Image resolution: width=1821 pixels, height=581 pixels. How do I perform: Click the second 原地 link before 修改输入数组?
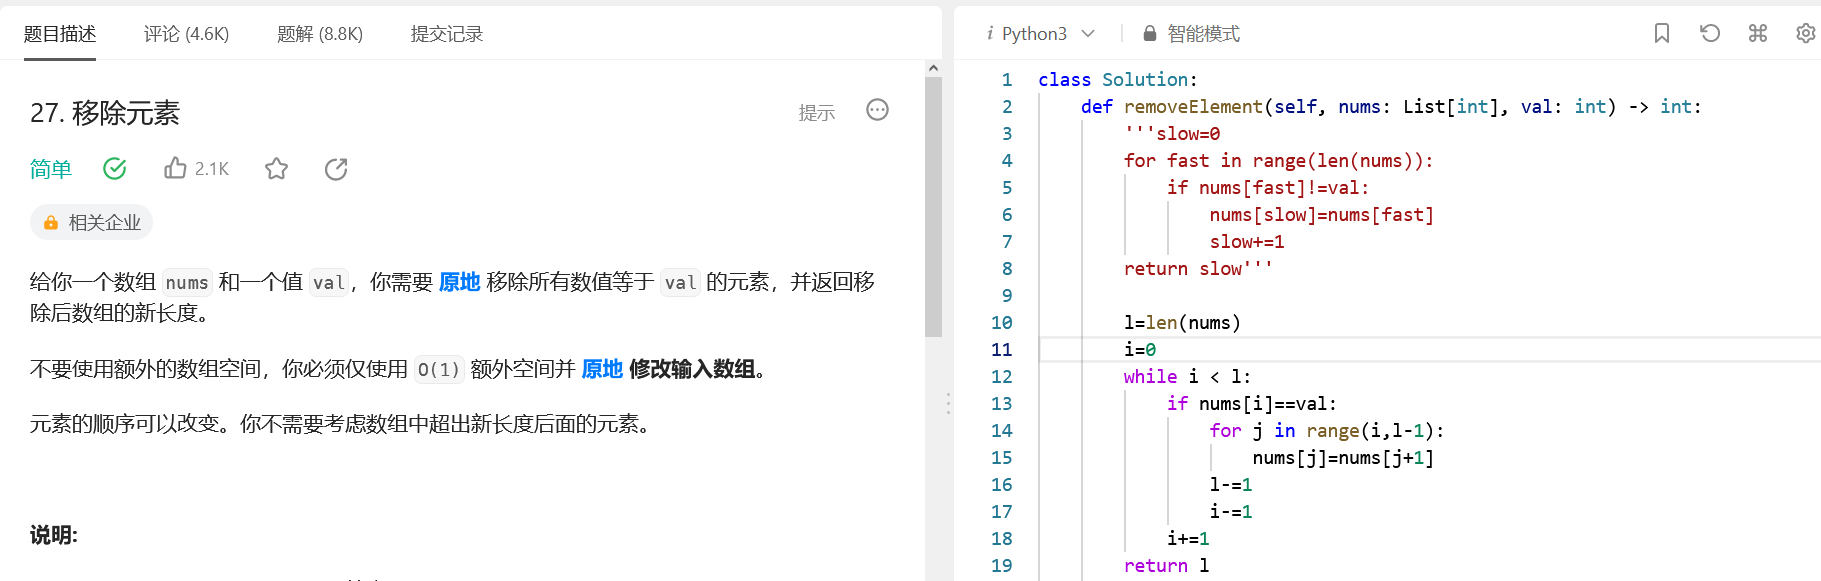(x=602, y=369)
